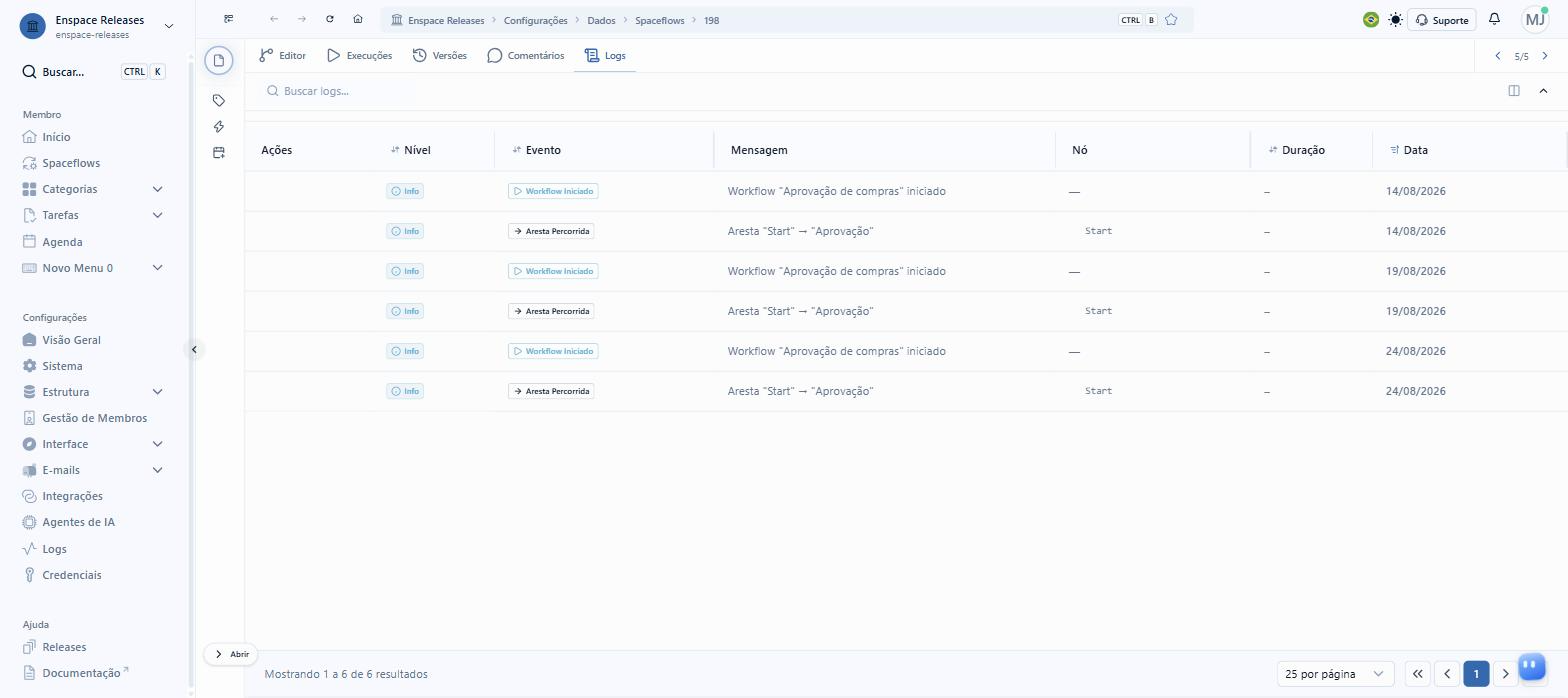Image resolution: width=1568 pixels, height=698 pixels.
Task: Toggle light theme with the sun icon
Action: [x=1396, y=19]
